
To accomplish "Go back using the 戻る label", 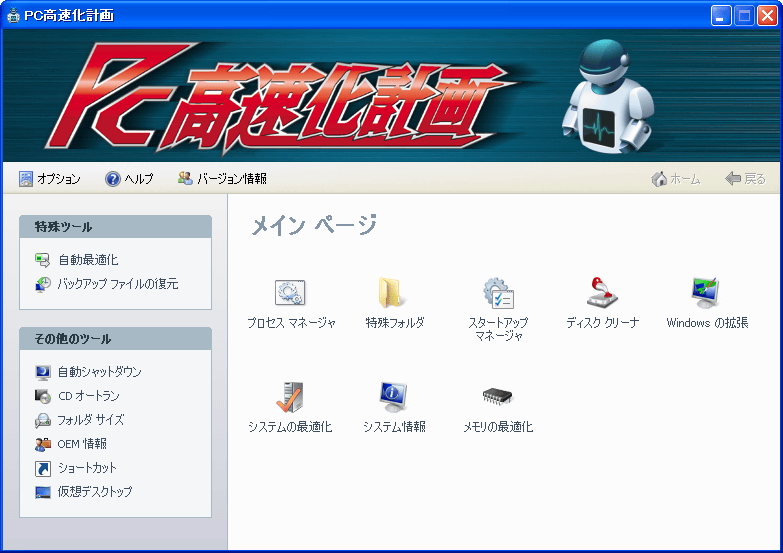I will point(755,179).
